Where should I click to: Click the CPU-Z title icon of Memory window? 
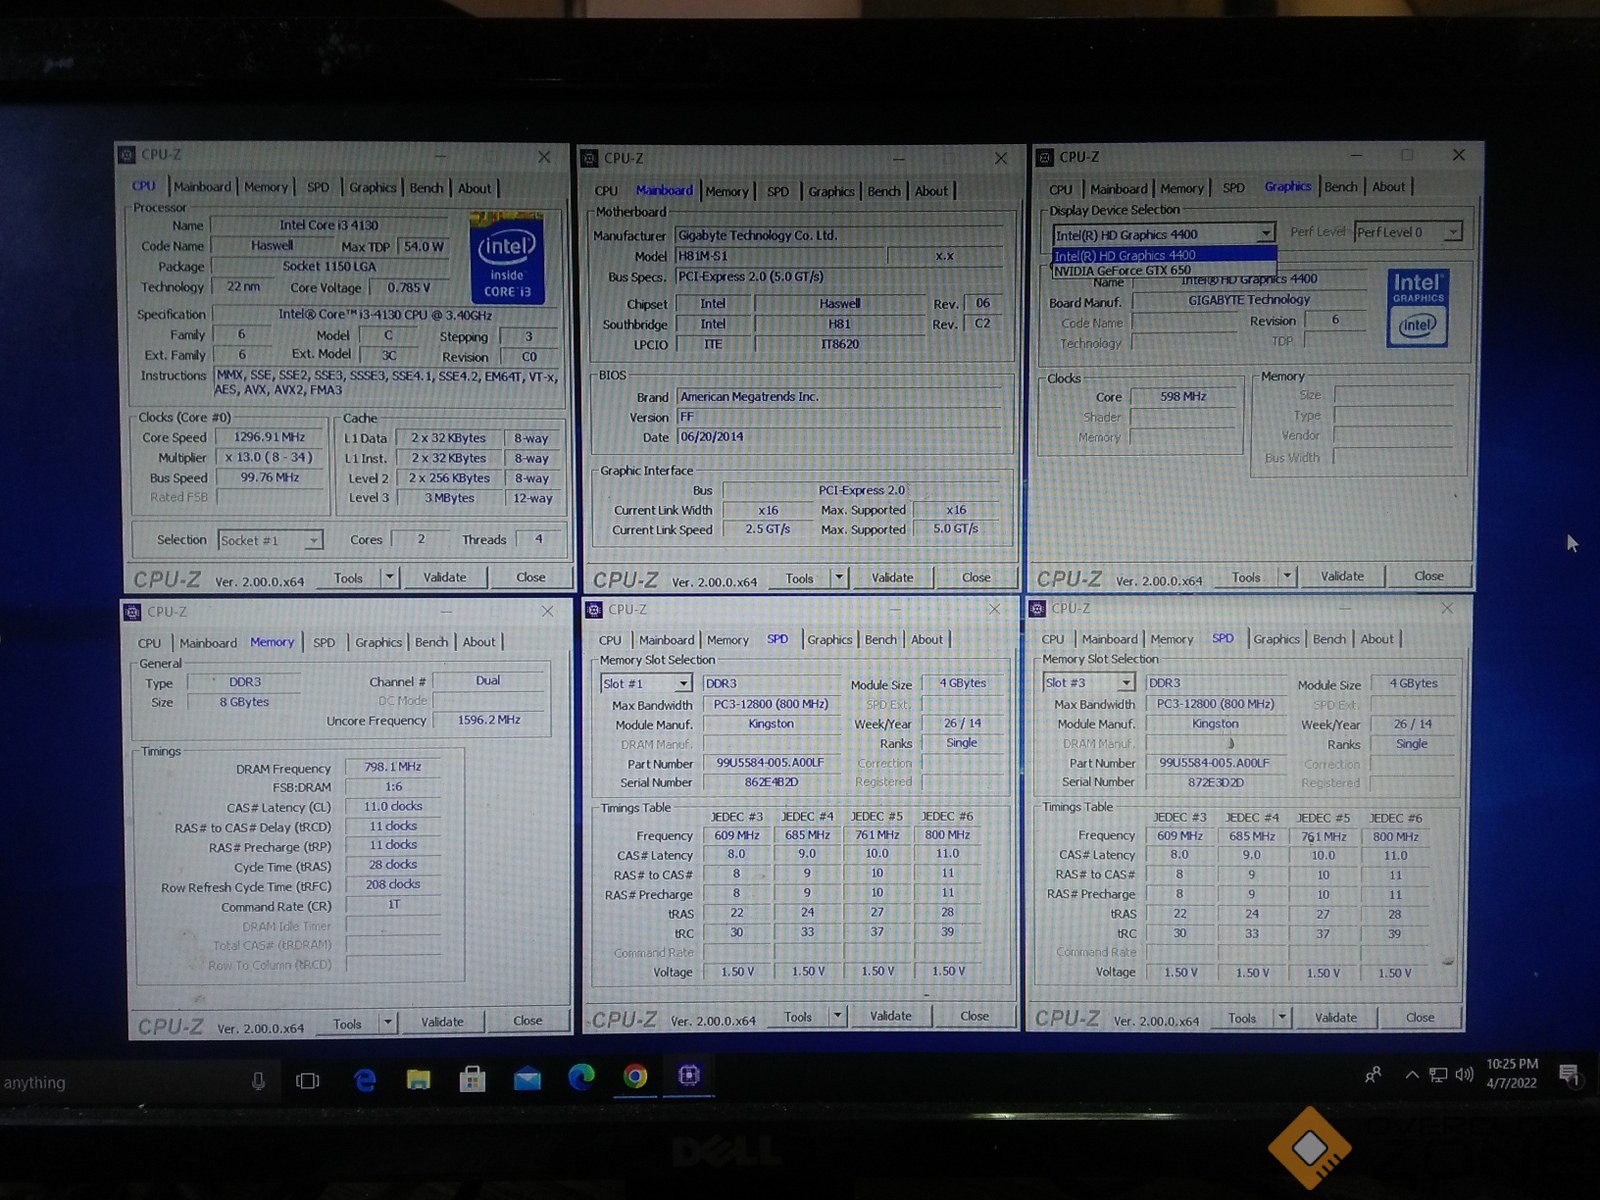click(132, 612)
